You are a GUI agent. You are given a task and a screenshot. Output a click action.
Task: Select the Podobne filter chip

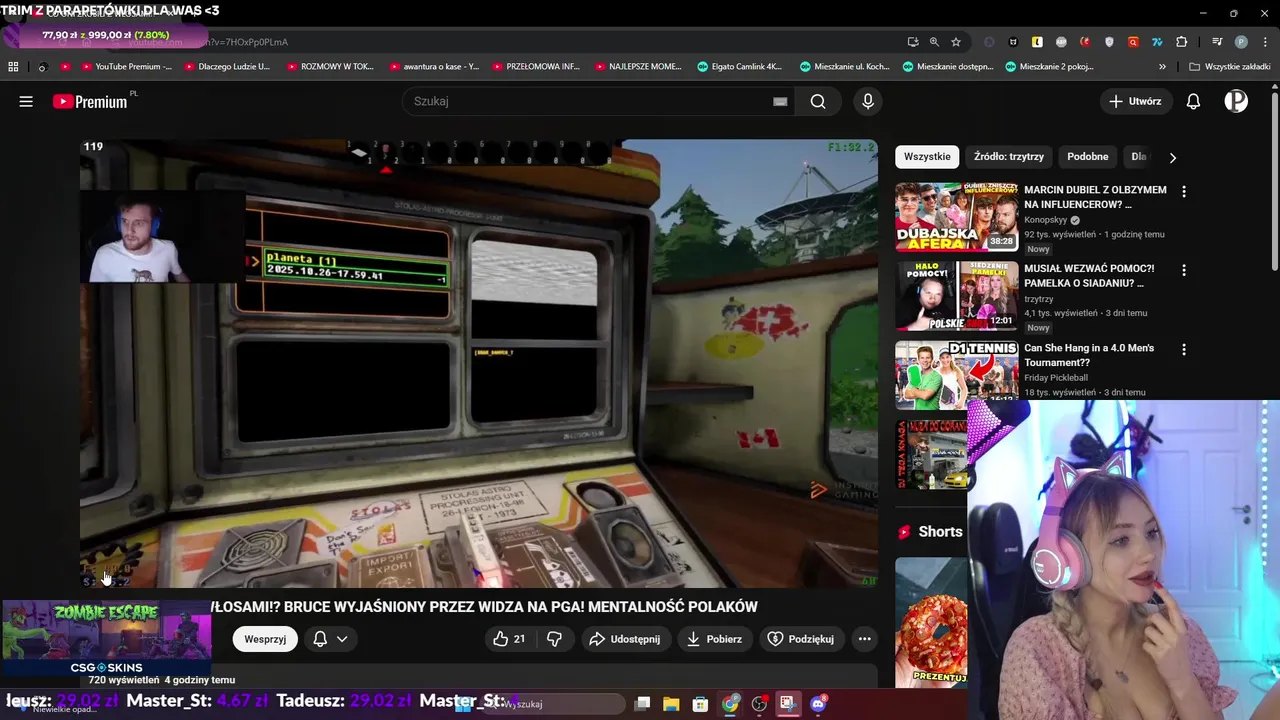[1088, 157]
